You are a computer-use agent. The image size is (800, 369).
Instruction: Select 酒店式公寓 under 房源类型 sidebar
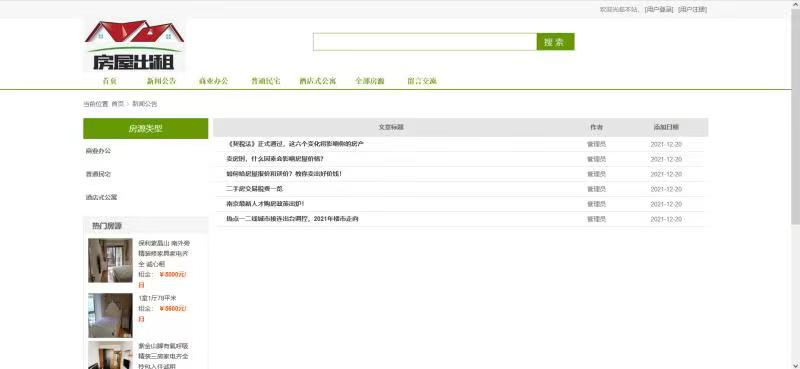(x=102, y=197)
